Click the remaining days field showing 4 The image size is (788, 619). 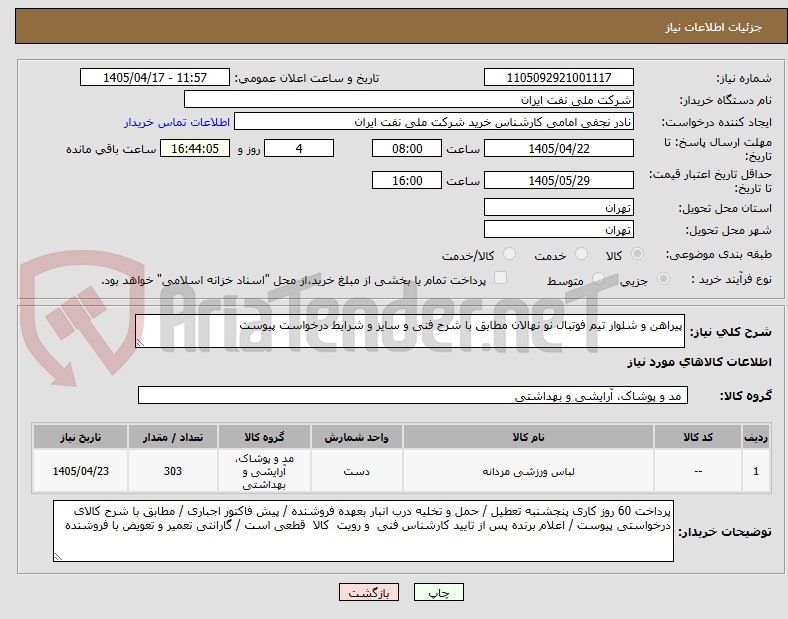[299, 149]
